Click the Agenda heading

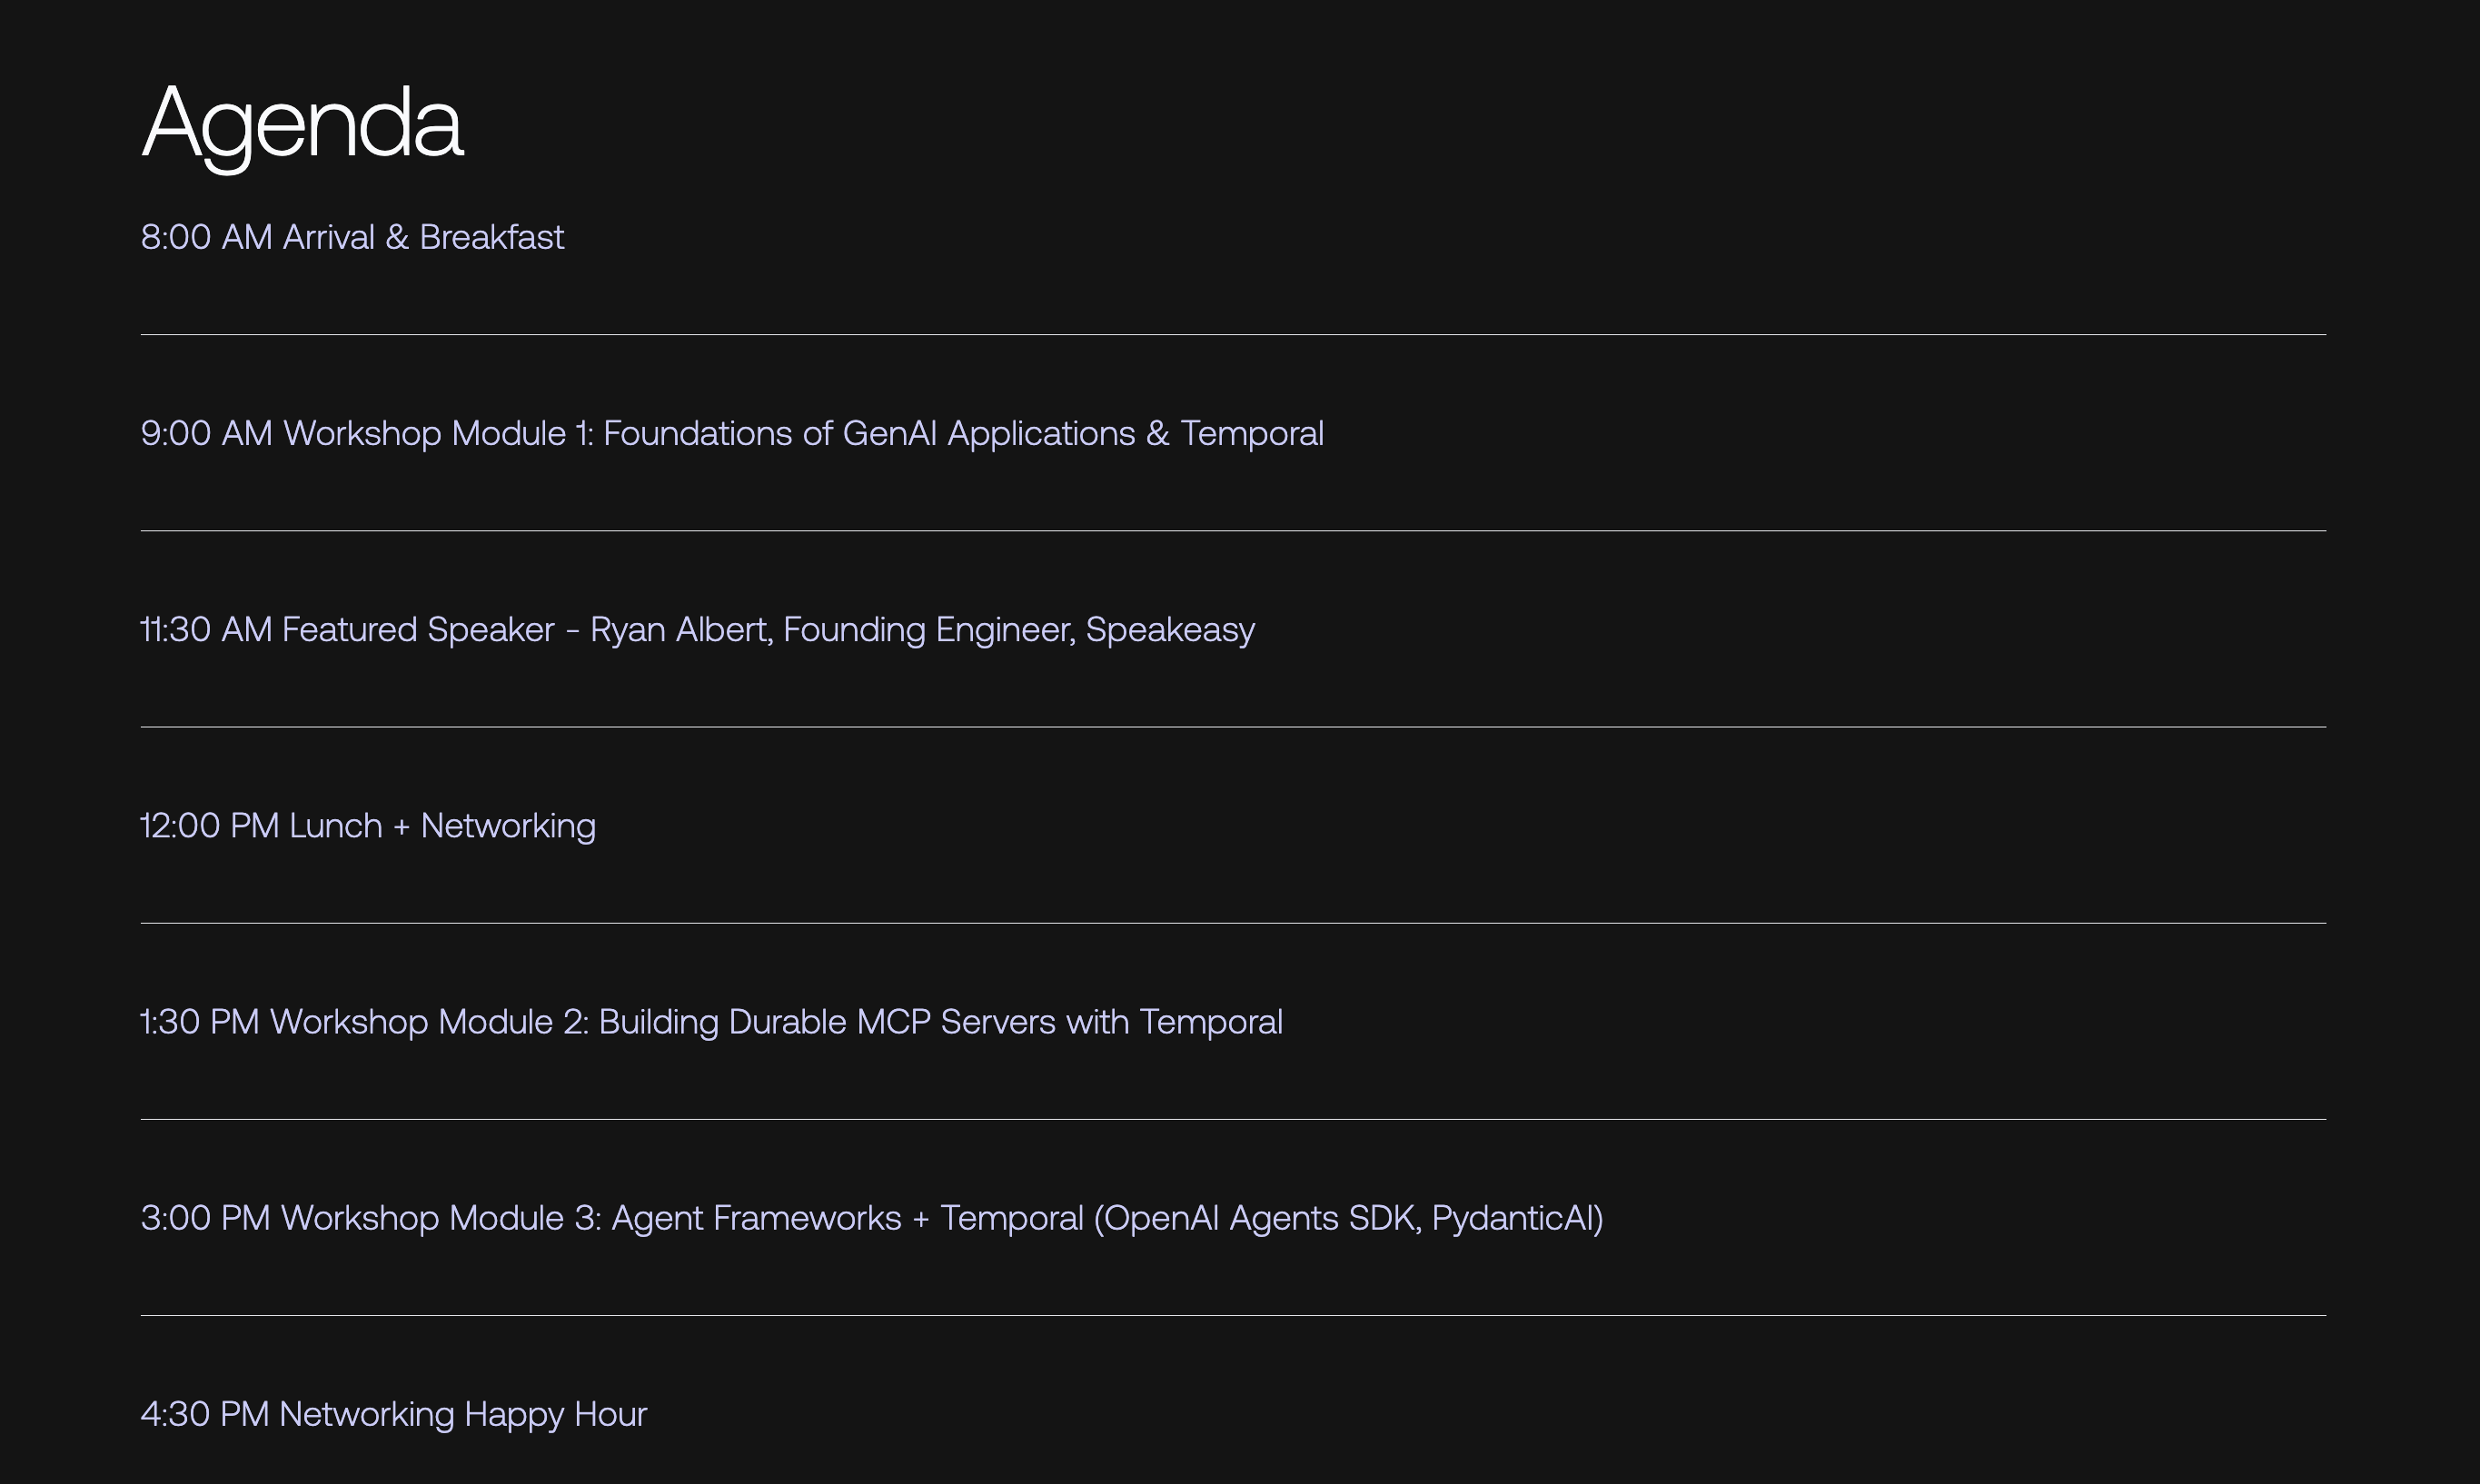(x=302, y=123)
